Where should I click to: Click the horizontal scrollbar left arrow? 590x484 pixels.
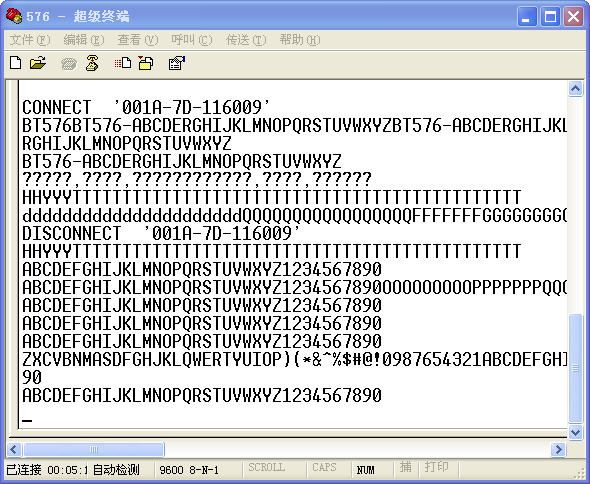click(14, 449)
